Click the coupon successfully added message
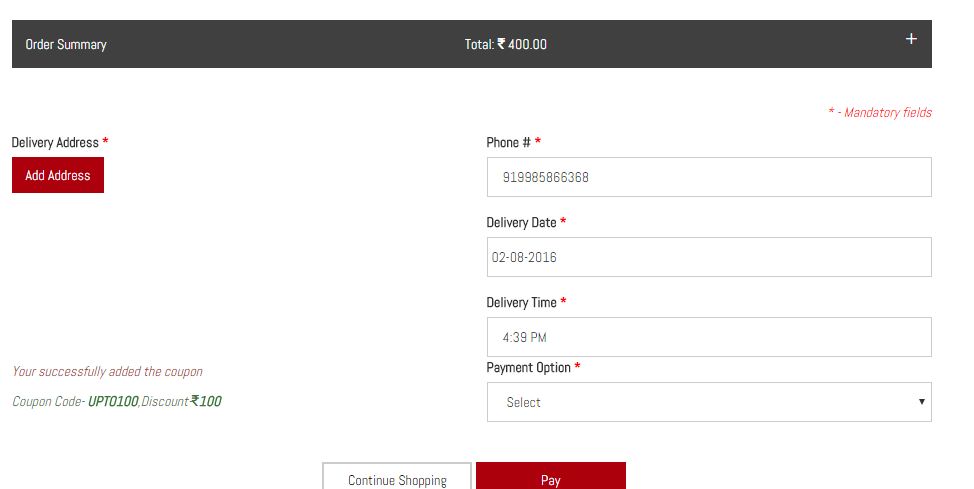Image resolution: width=974 pixels, height=489 pixels. click(x=107, y=372)
